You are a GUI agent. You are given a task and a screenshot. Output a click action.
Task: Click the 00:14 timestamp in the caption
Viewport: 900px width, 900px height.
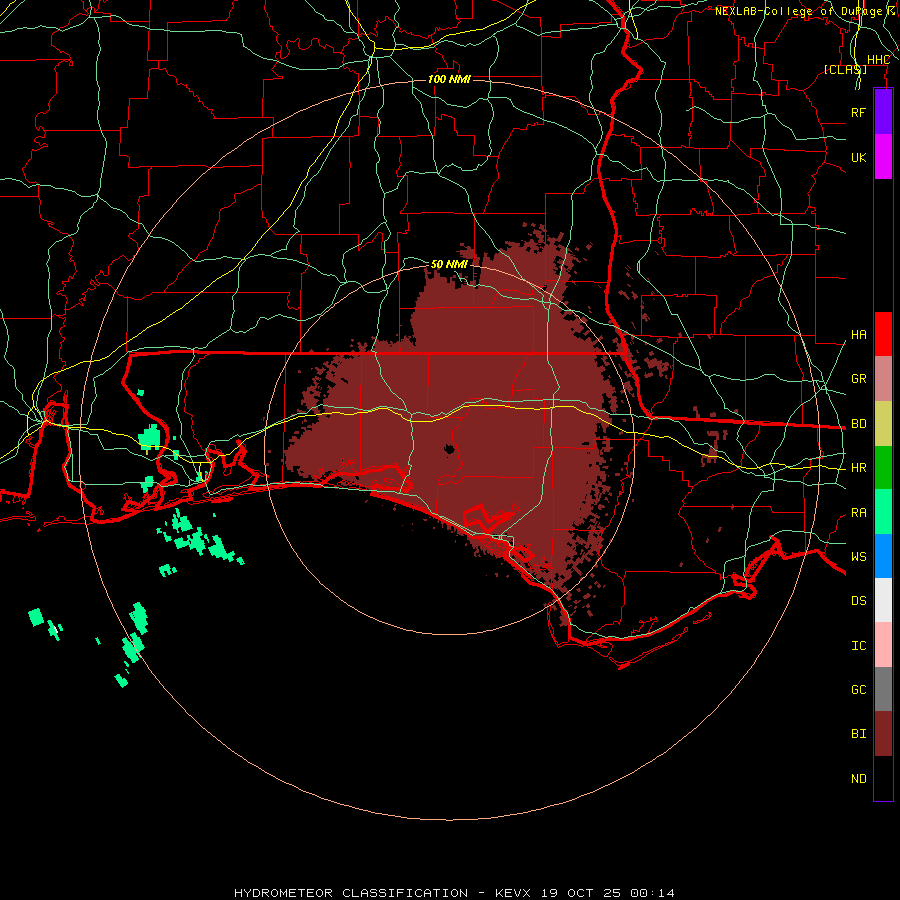tap(652, 893)
